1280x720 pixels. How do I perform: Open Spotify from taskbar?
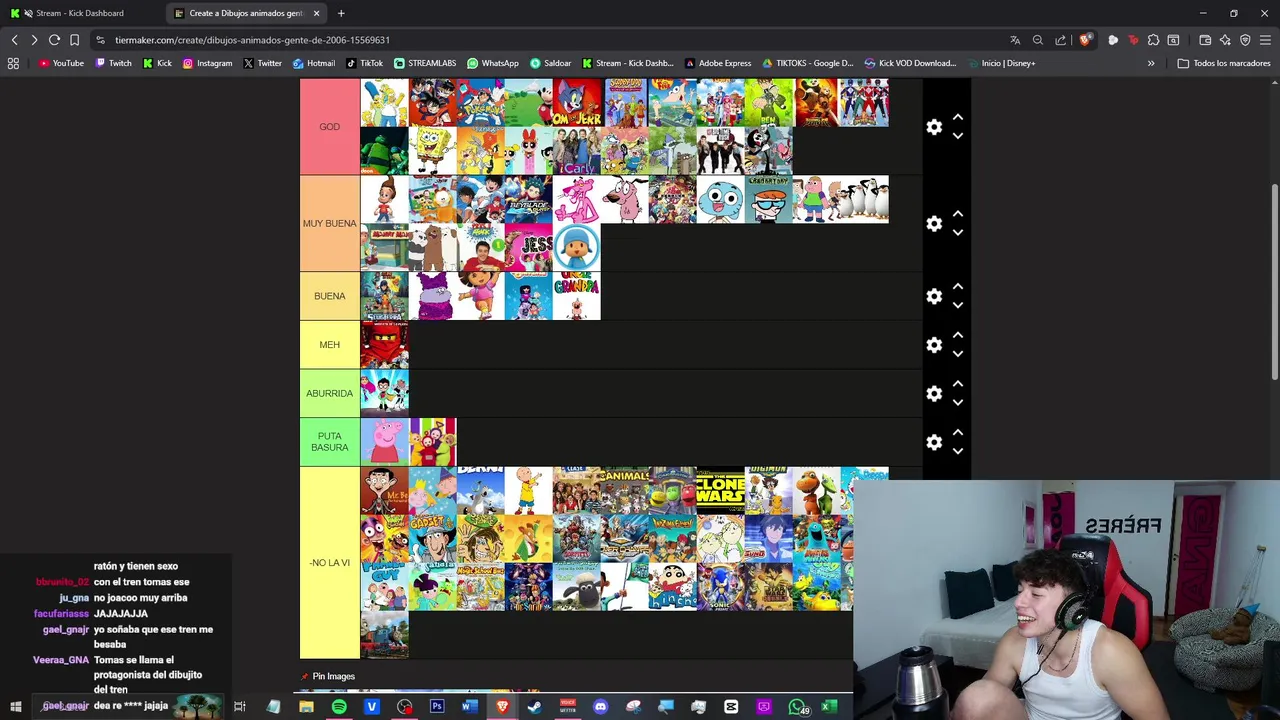click(x=339, y=707)
